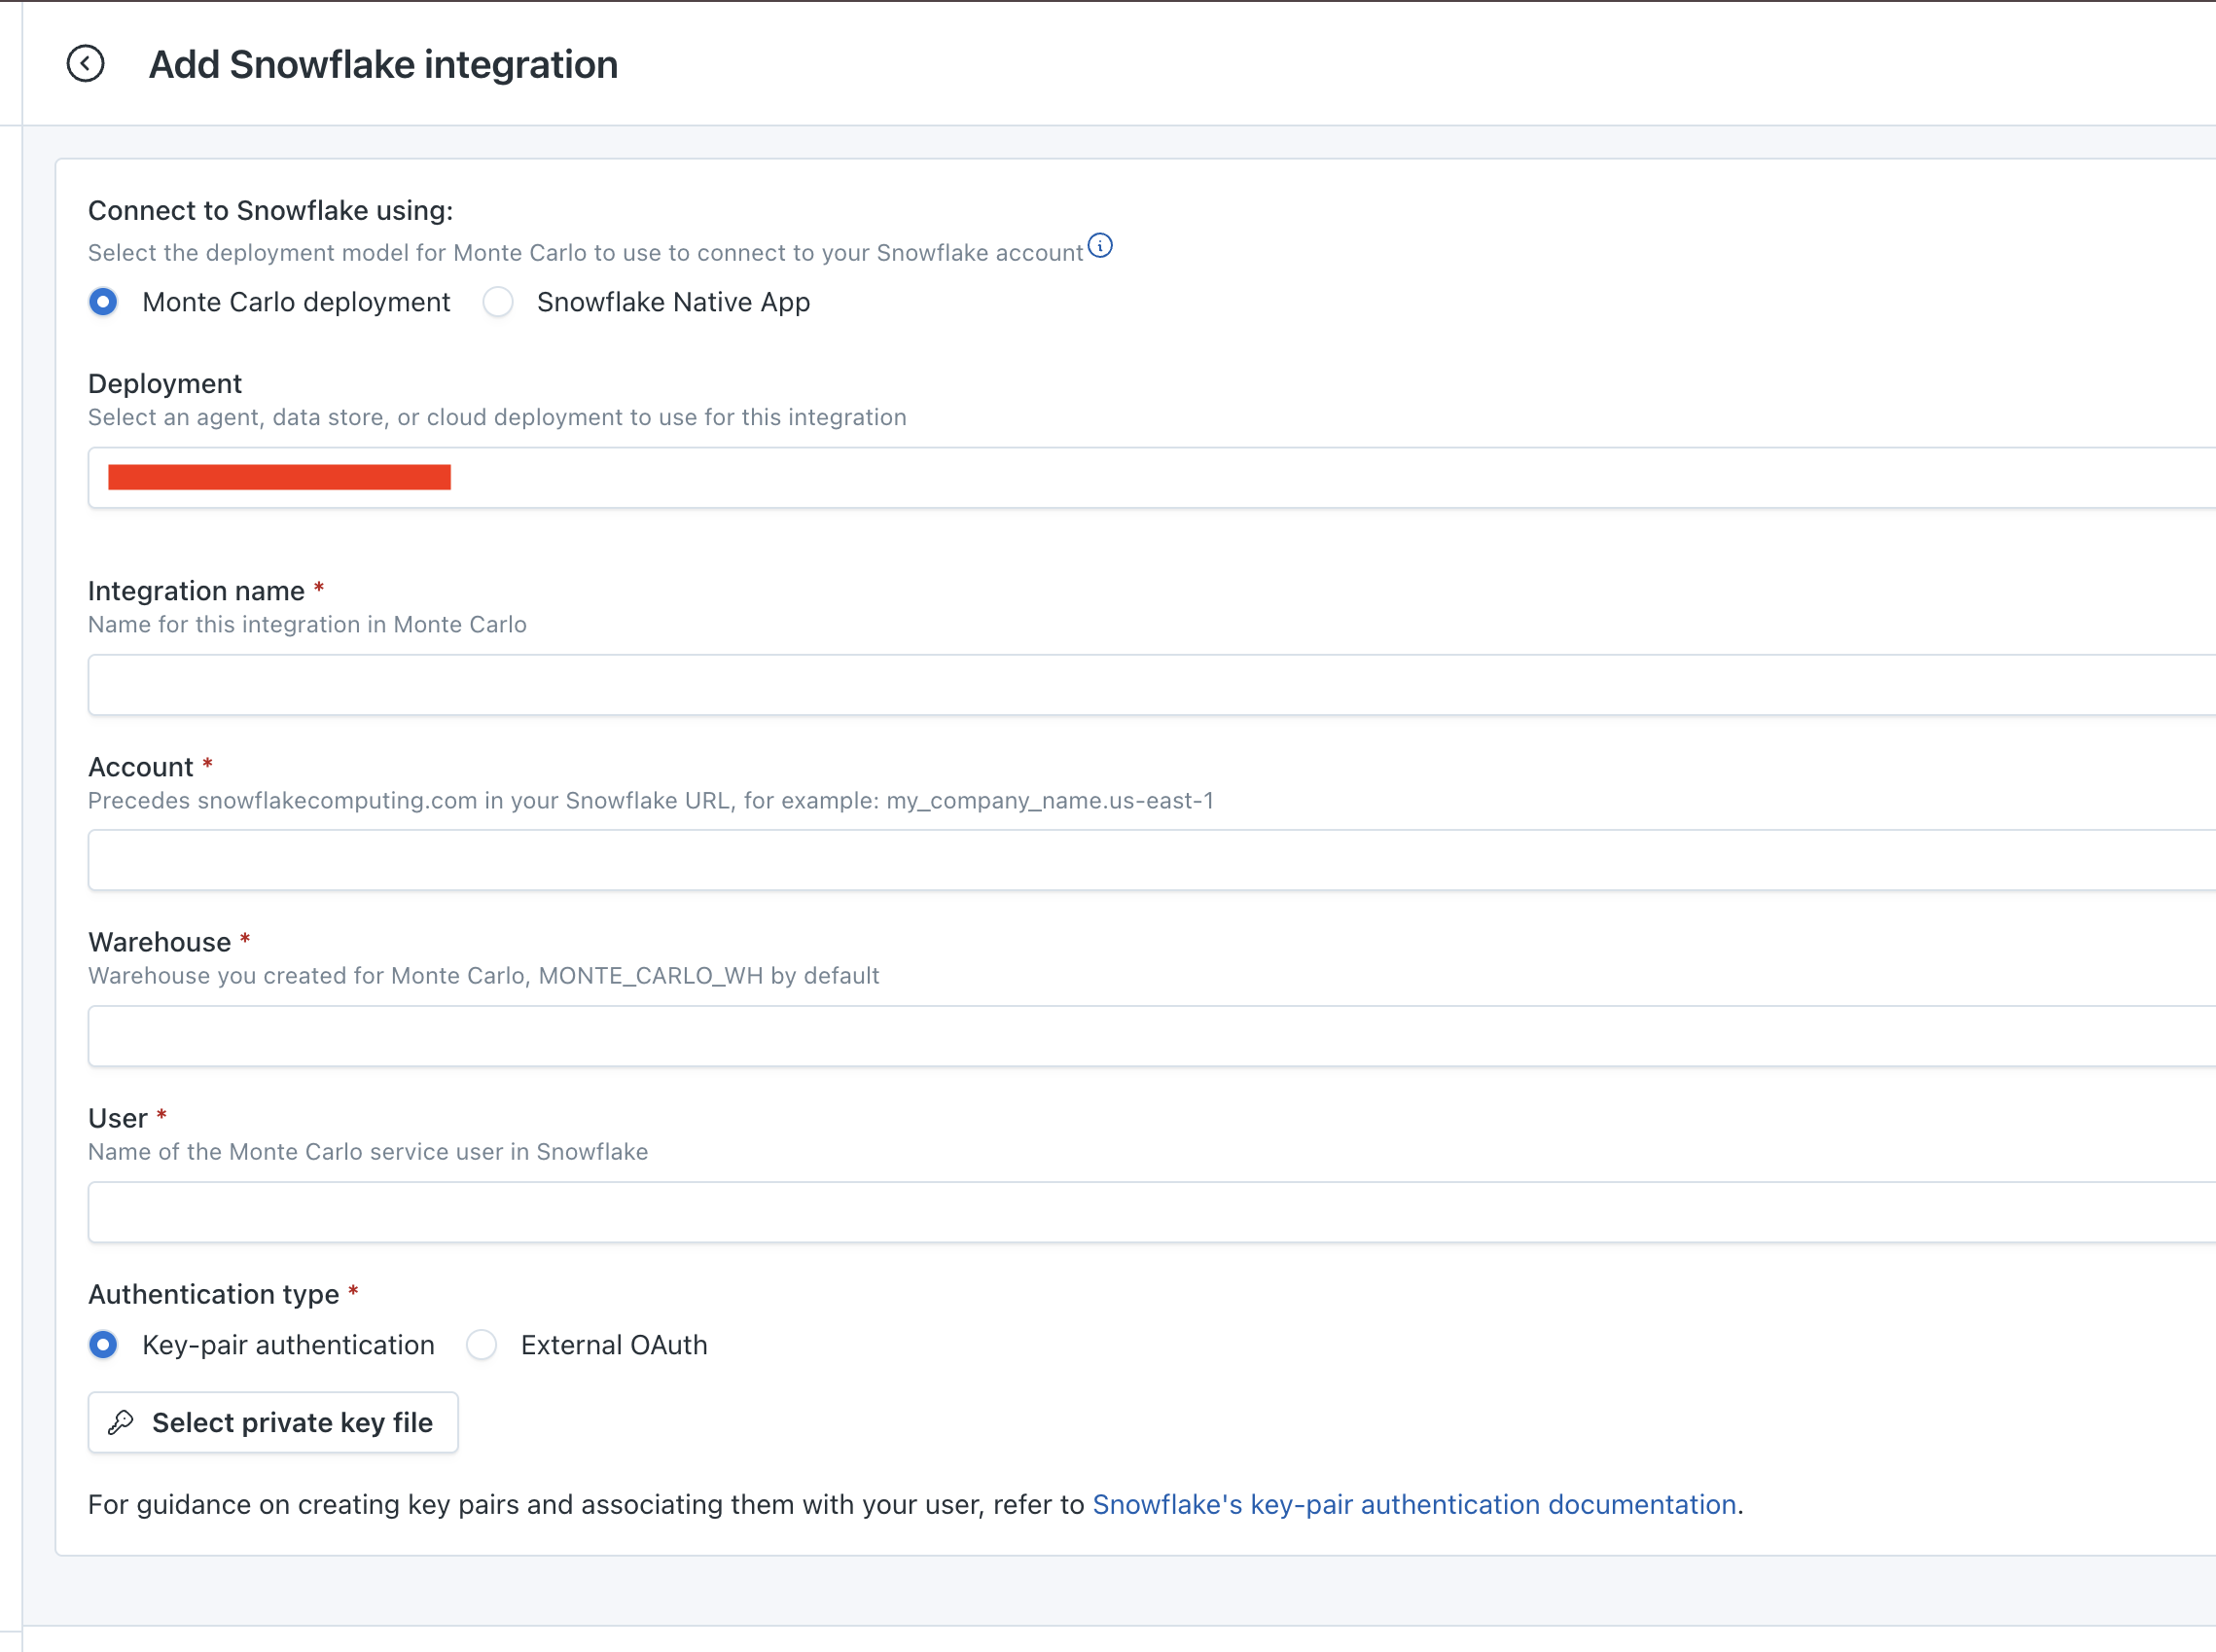This screenshot has width=2216, height=1652.
Task: Click the External OAuth label text
Action: click(613, 1345)
